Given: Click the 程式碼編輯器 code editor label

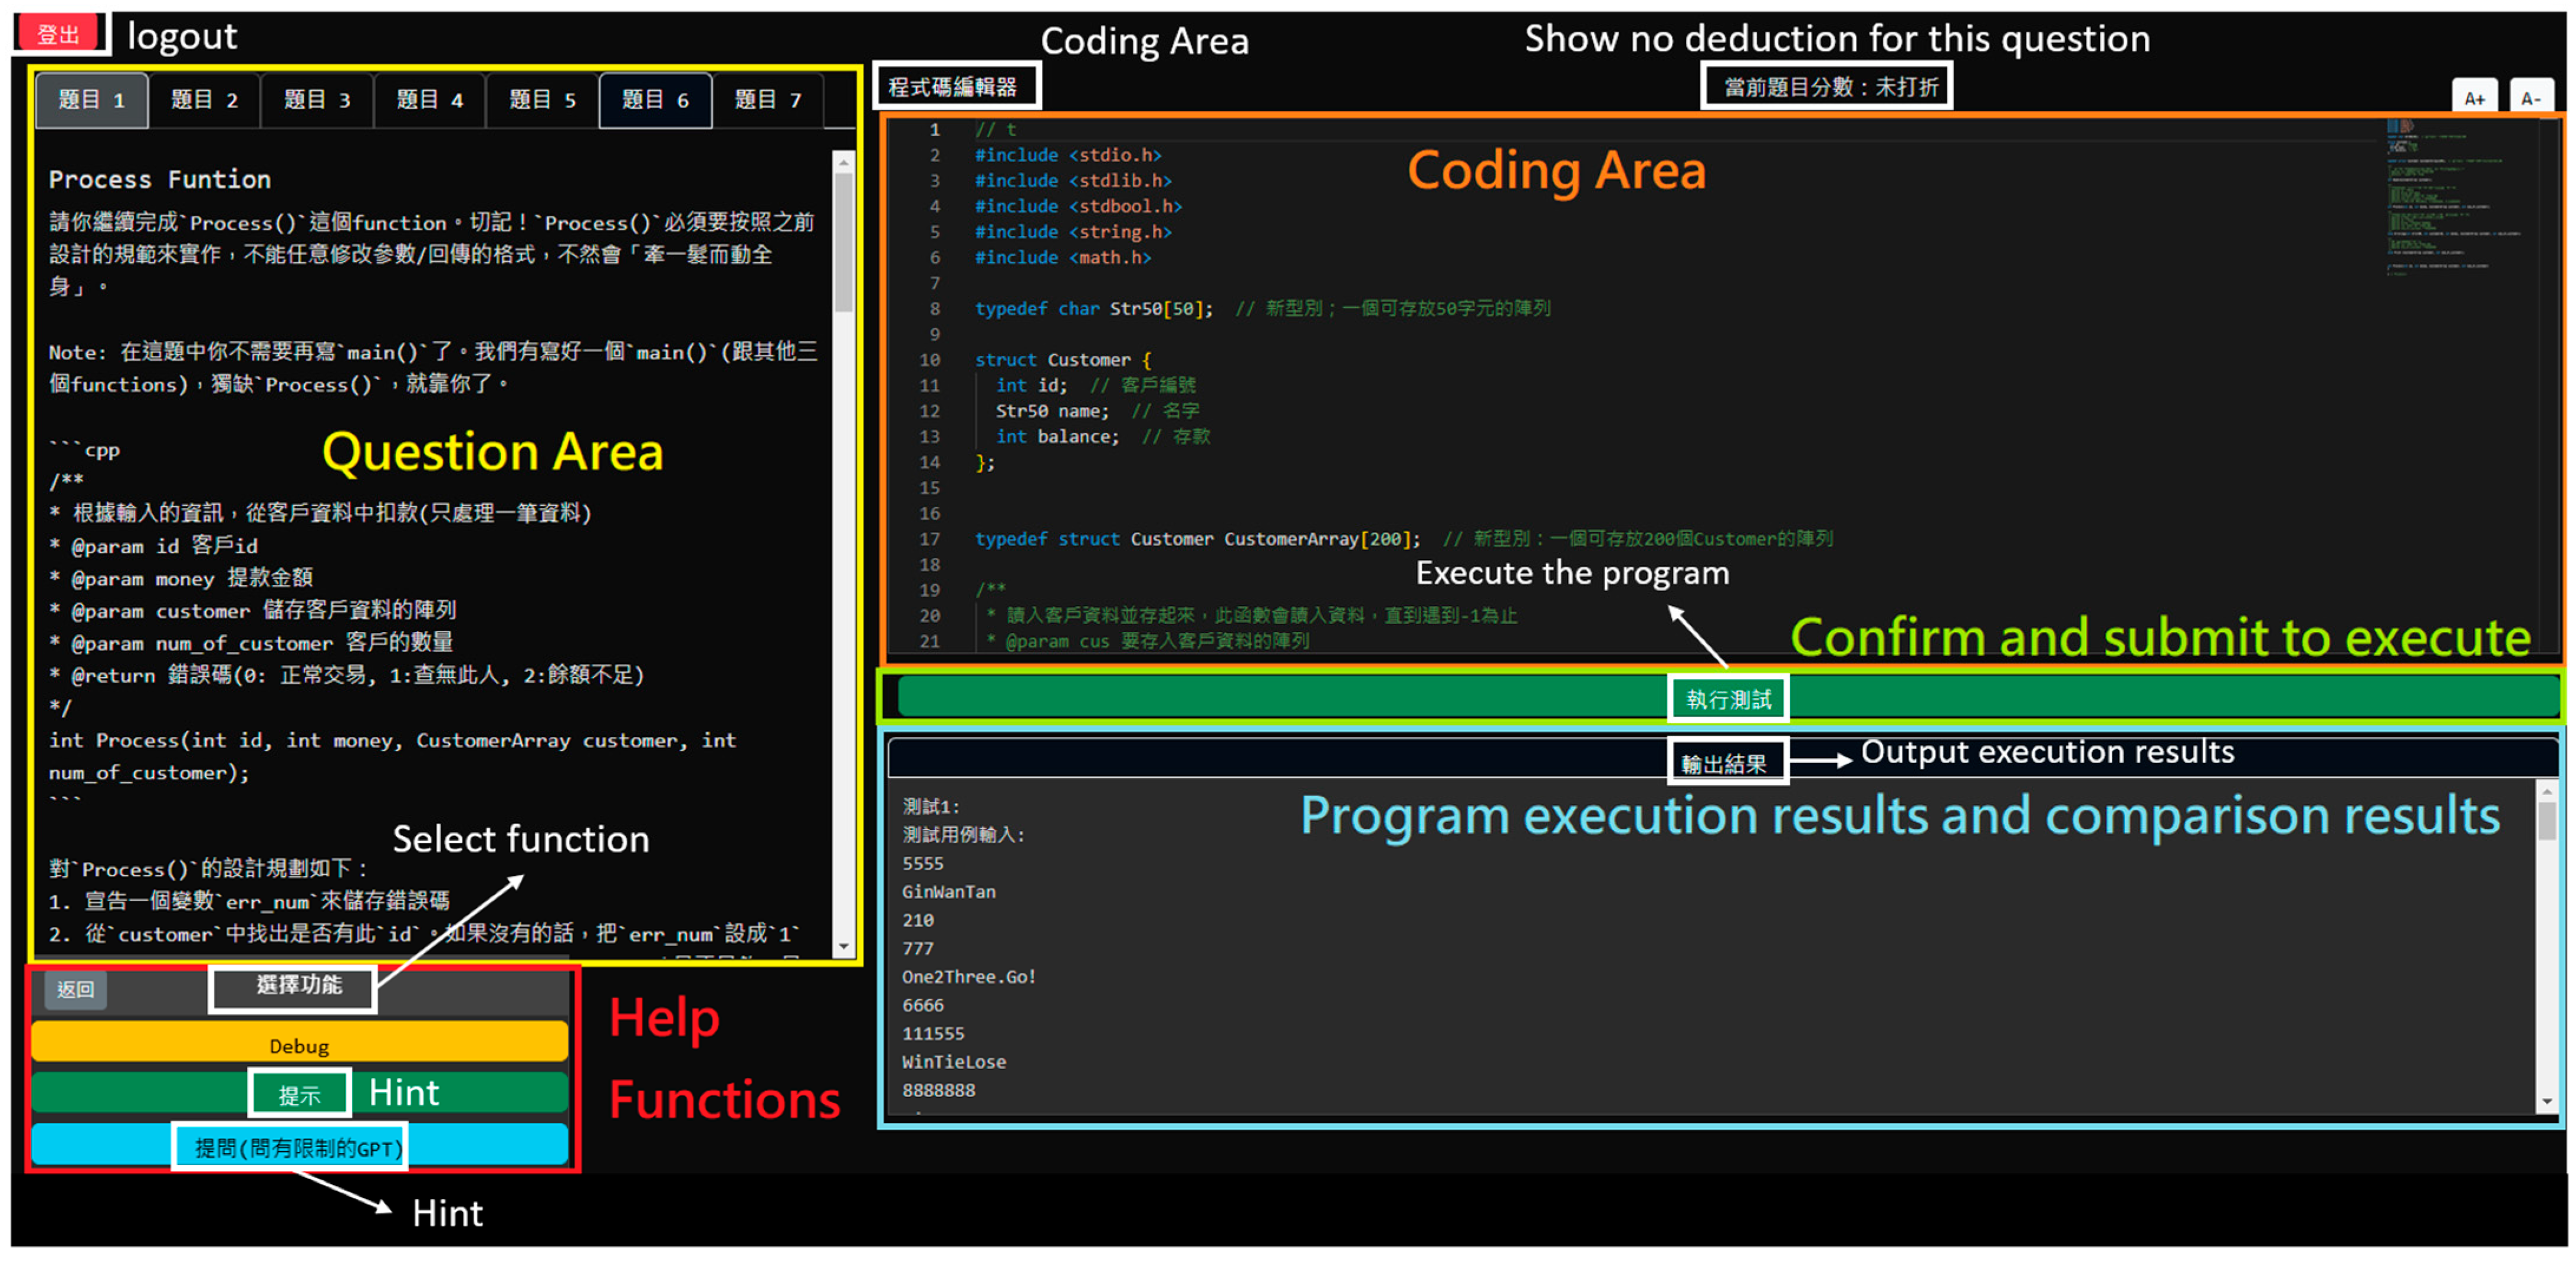Looking at the screenshot, I should [x=953, y=87].
